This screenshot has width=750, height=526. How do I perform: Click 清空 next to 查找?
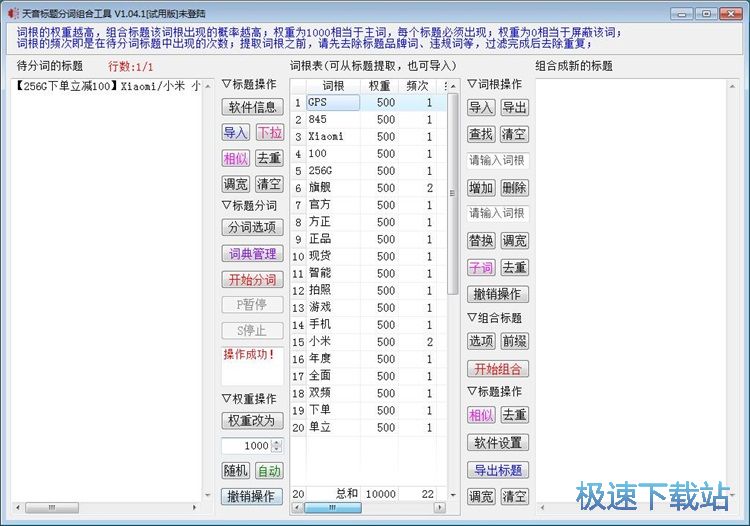click(x=514, y=134)
